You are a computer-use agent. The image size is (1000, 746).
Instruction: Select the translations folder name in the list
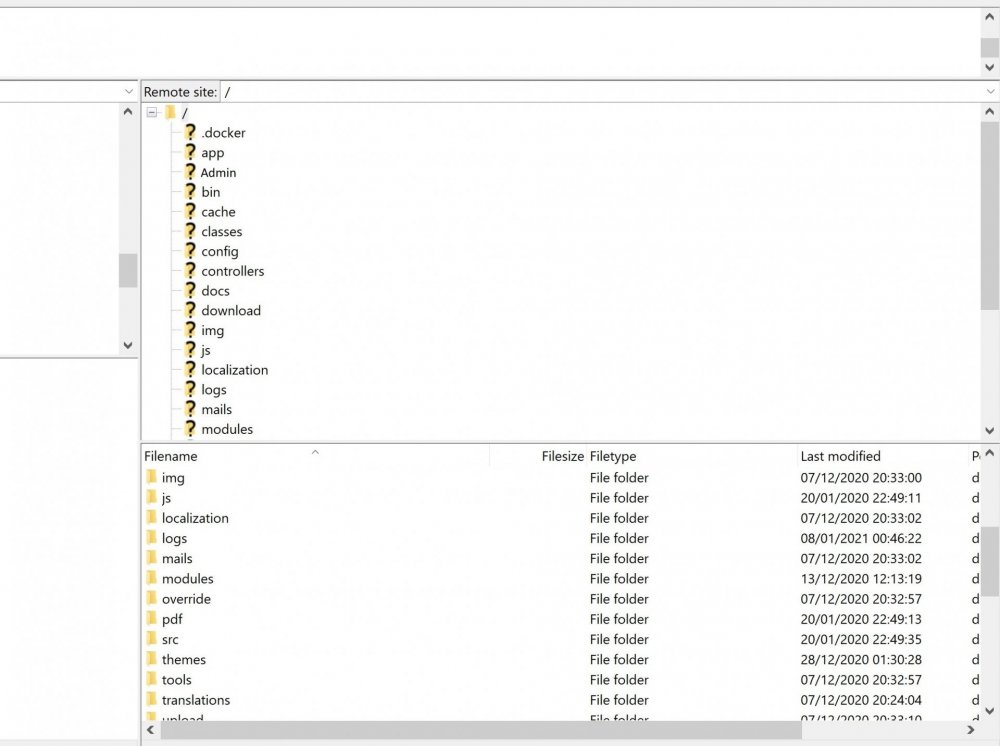pos(196,700)
